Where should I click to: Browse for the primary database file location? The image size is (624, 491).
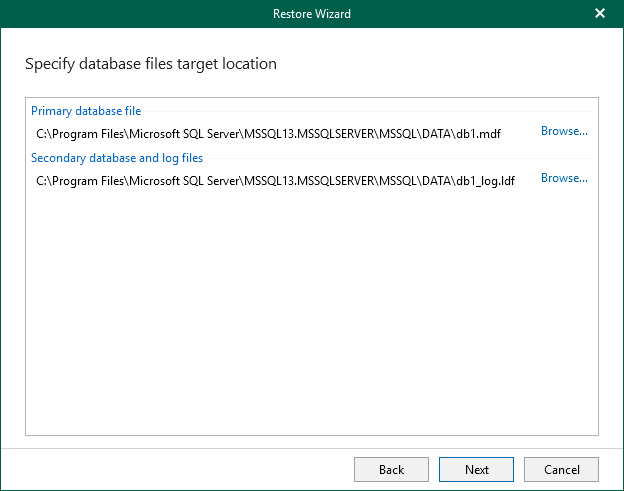click(x=564, y=131)
